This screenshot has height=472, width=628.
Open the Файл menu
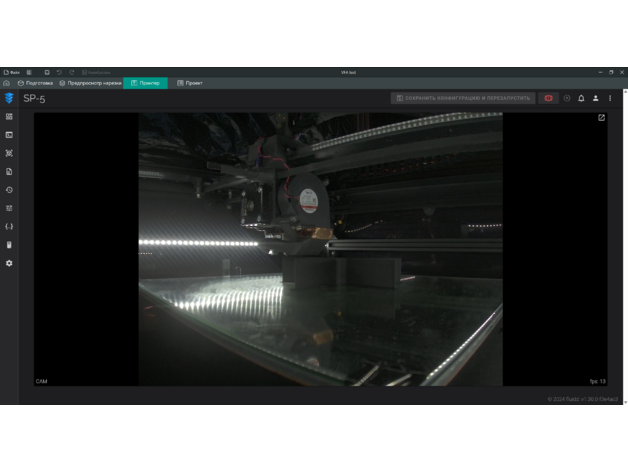[12, 72]
